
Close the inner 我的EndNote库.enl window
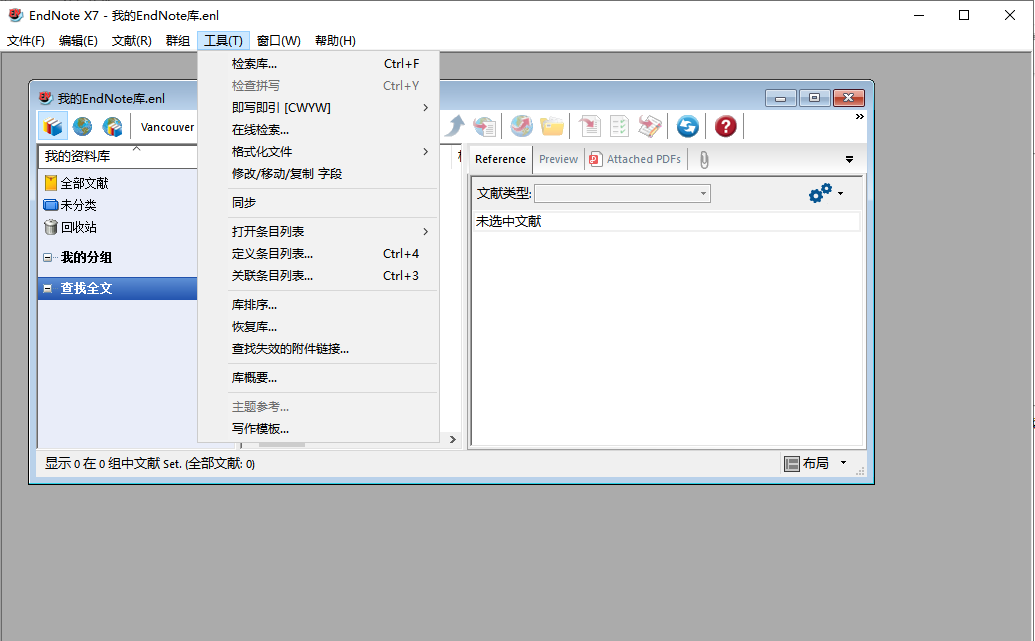point(849,98)
